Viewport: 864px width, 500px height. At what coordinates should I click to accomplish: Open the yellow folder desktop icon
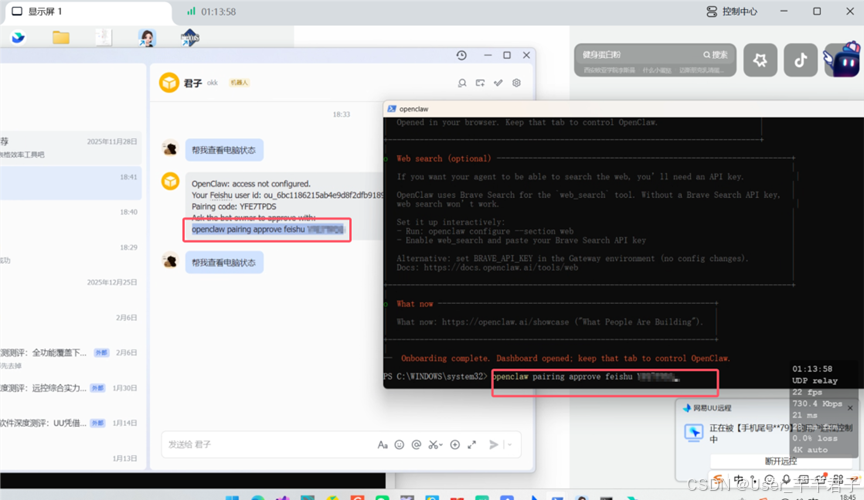(61, 37)
